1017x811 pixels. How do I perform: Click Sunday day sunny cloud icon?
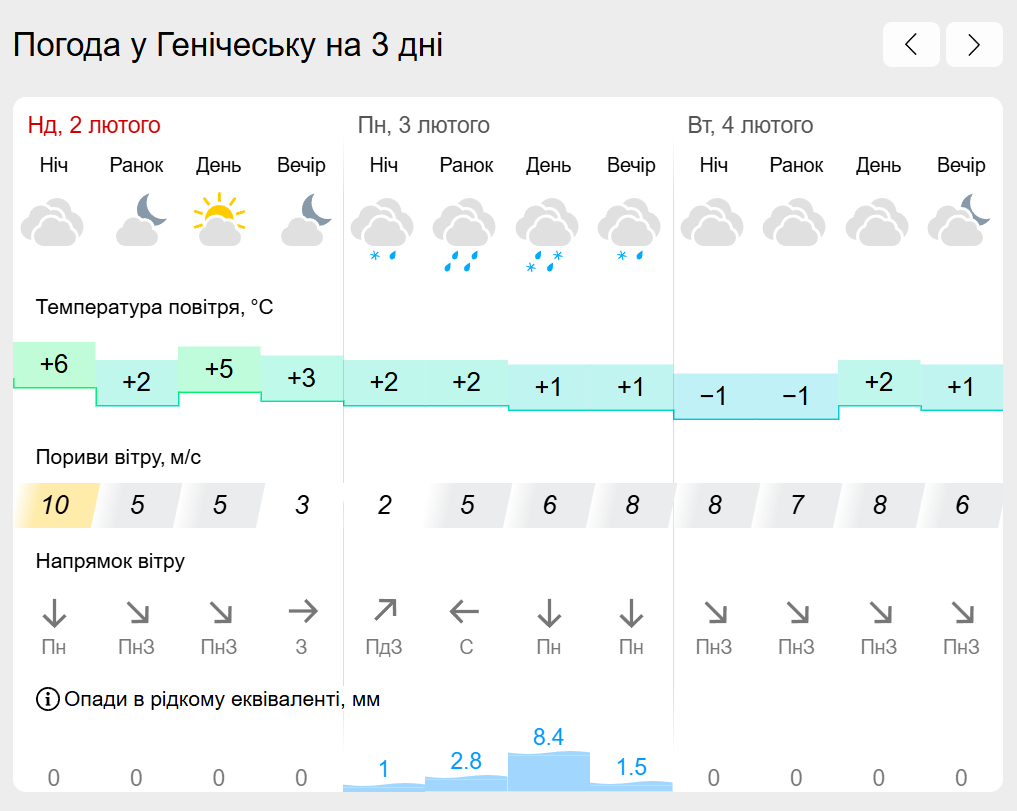[219, 219]
